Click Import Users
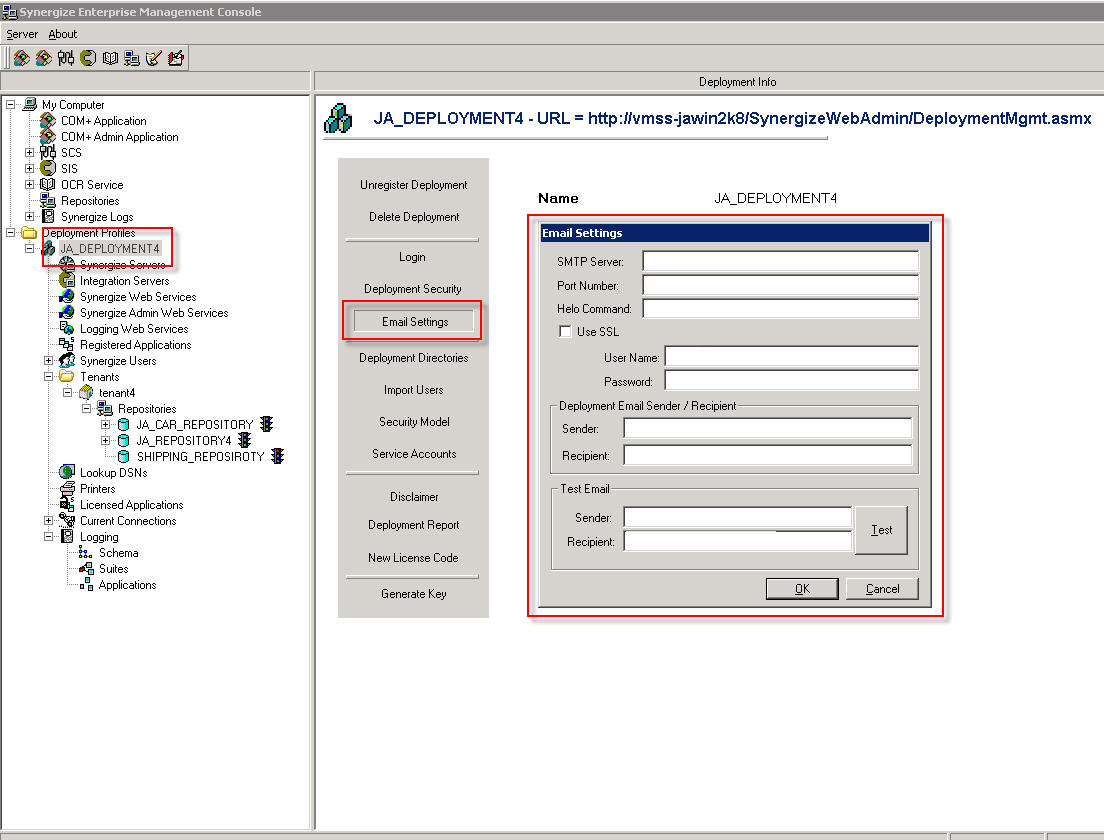Viewport: 1104px width, 840px height. pyautogui.click(x=413, y=390)
